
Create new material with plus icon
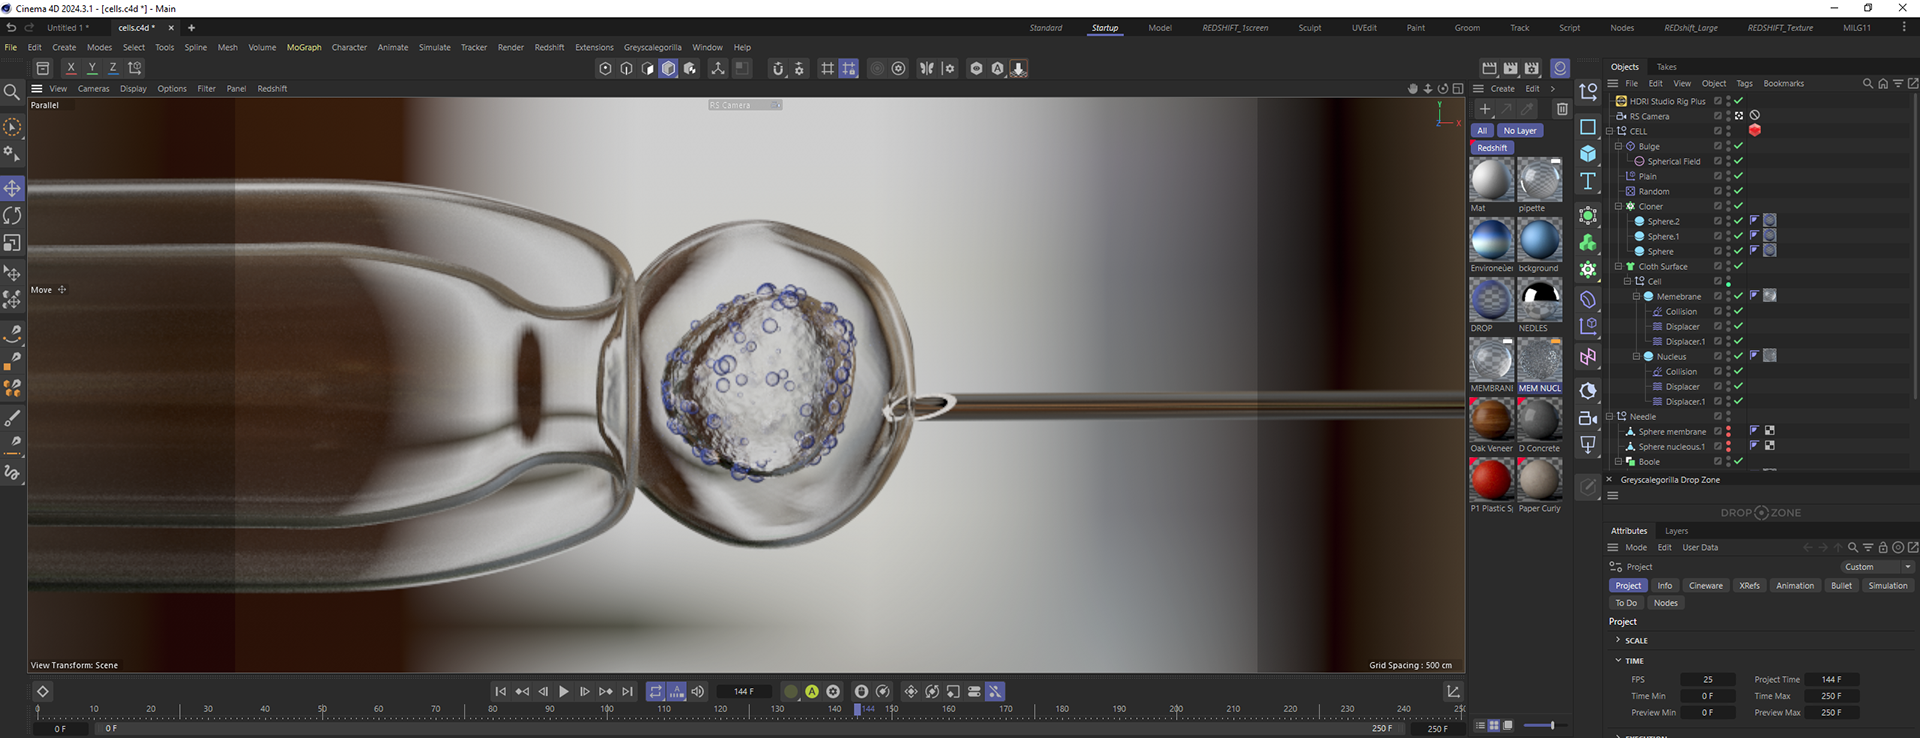1485,109
